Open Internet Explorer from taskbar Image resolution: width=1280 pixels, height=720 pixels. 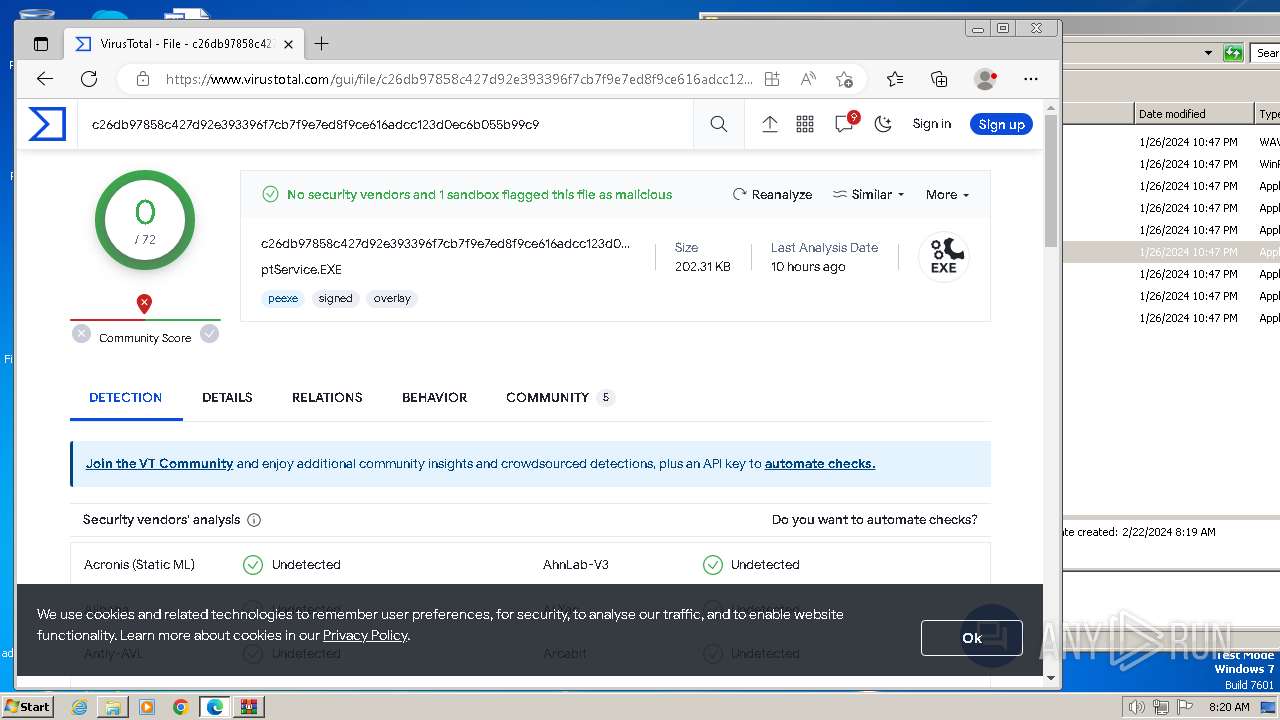point(79,707)
